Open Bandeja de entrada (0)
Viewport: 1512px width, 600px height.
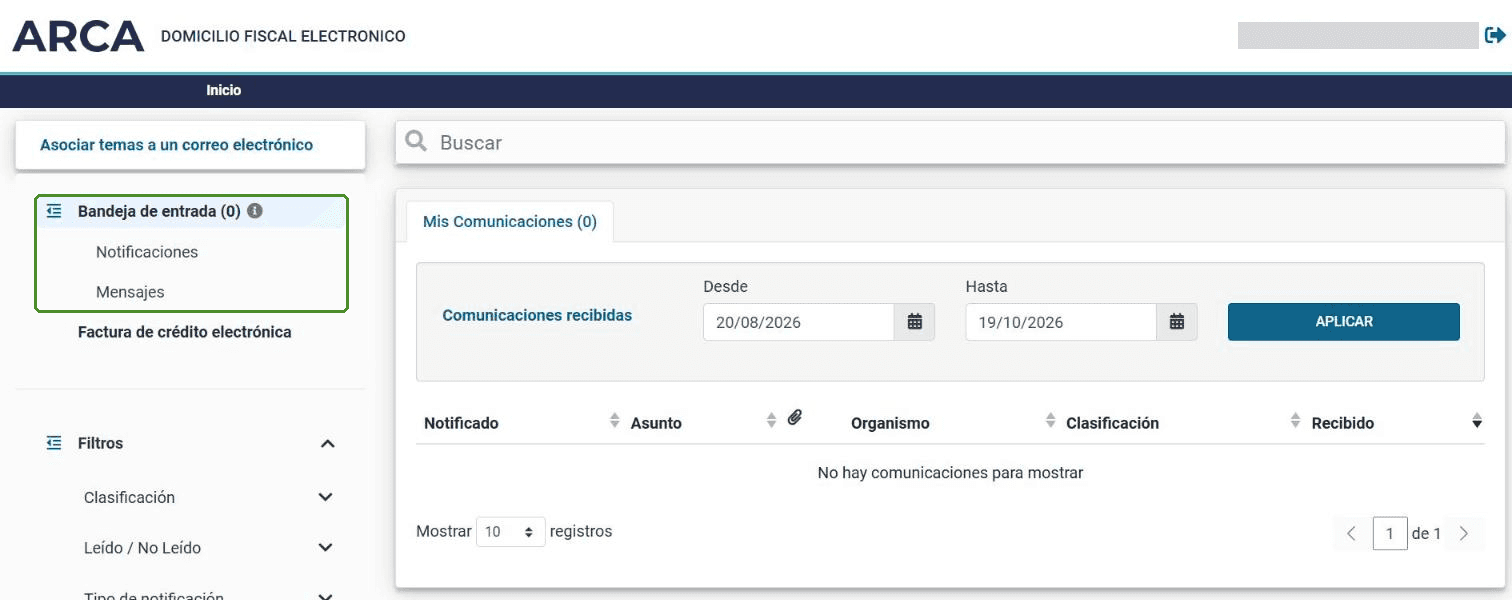pyautogui.click(x=159, y=211)
